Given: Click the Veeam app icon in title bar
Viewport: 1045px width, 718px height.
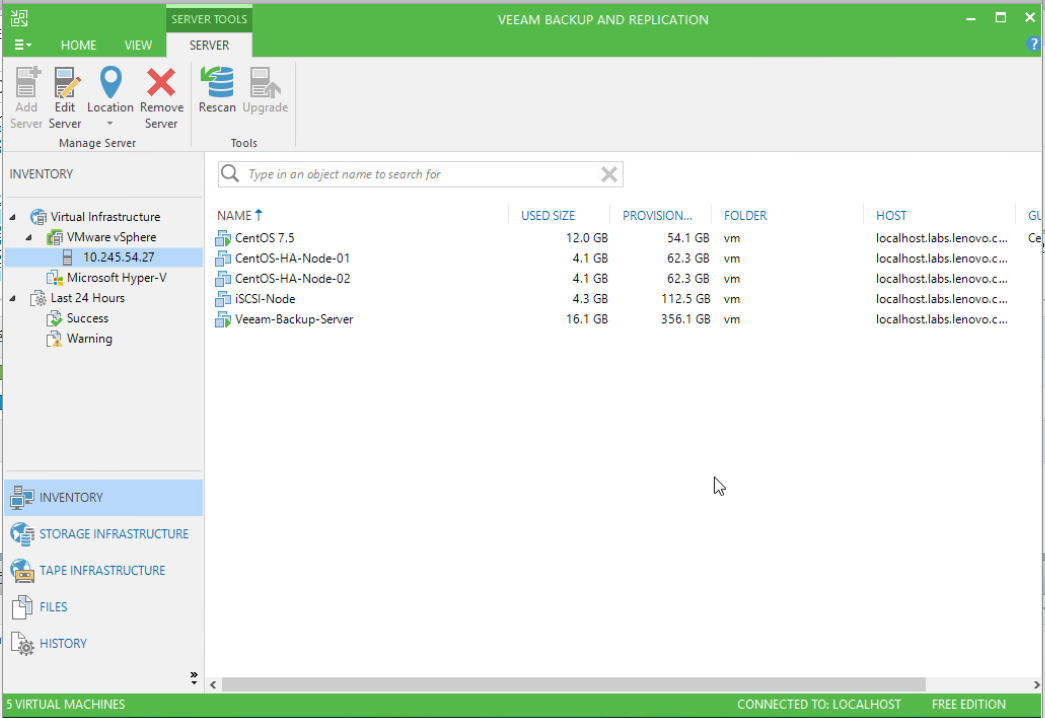Looking at the screenshot, I should (19, 18).
